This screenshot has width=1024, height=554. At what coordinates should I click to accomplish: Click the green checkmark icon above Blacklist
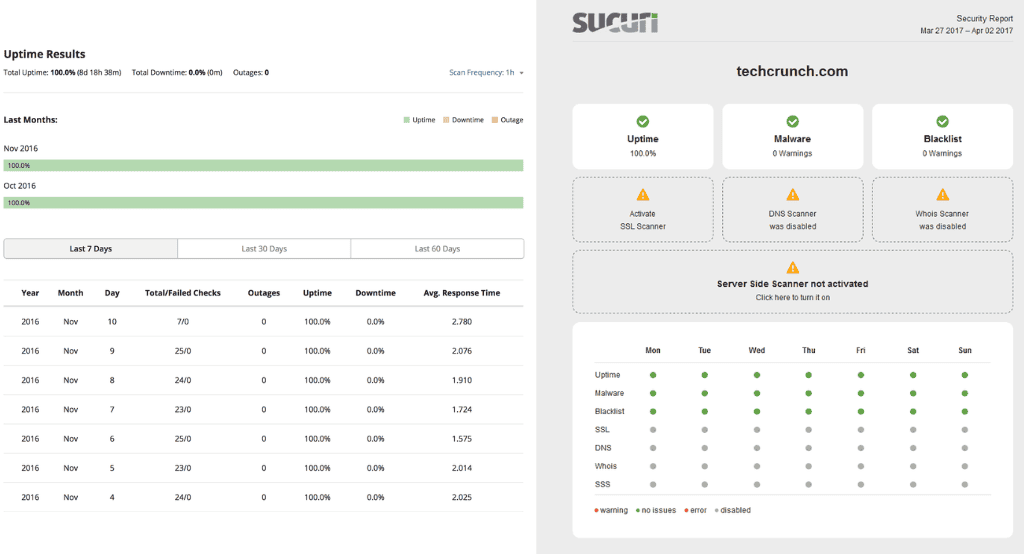[x=942, y=122]
